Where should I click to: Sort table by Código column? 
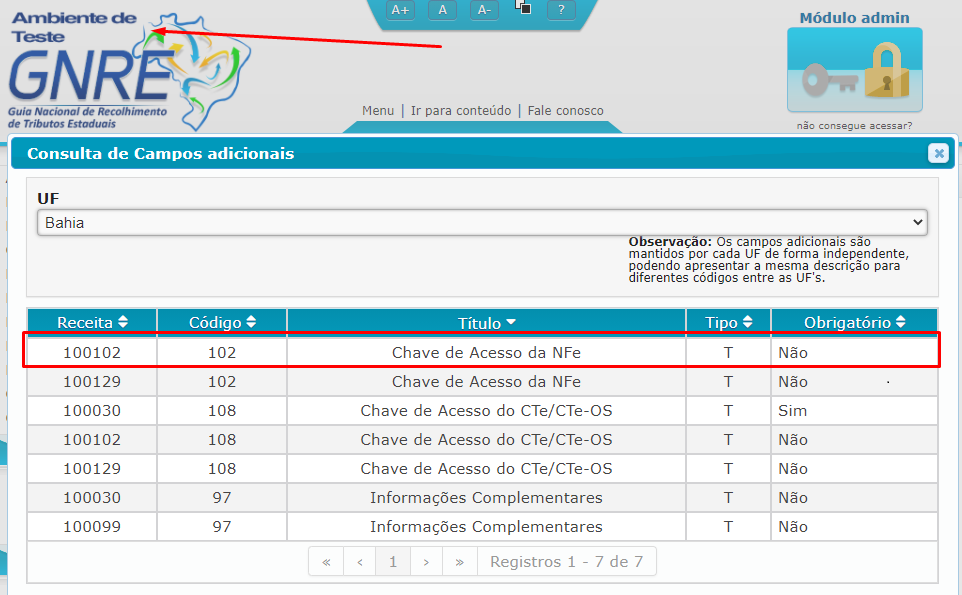(x=222, y=322)
